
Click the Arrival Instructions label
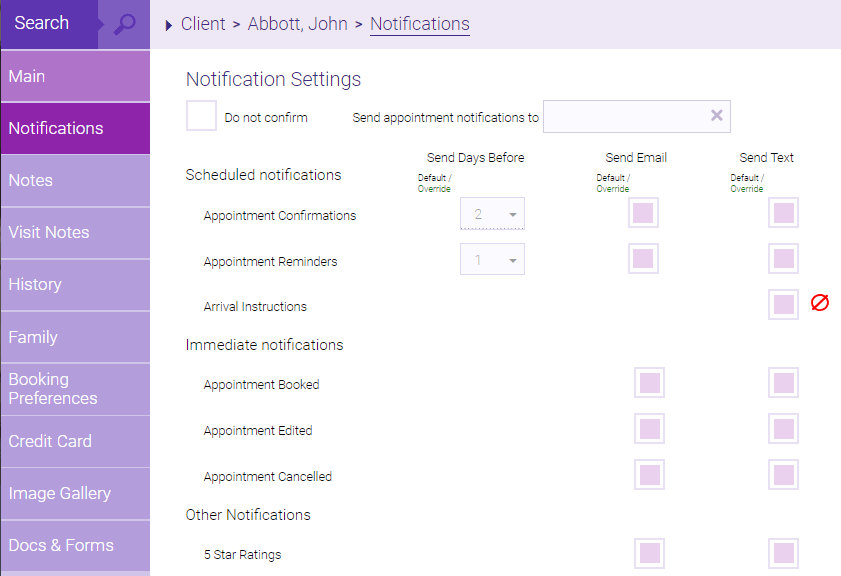[x=255, y=307]
